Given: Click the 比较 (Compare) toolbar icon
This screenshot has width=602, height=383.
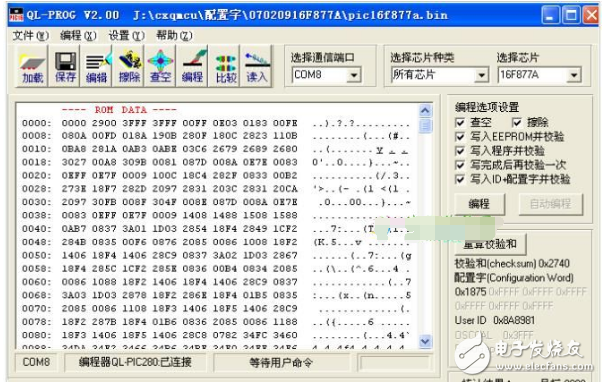Looking at the screenshot, I should point(225,66).
